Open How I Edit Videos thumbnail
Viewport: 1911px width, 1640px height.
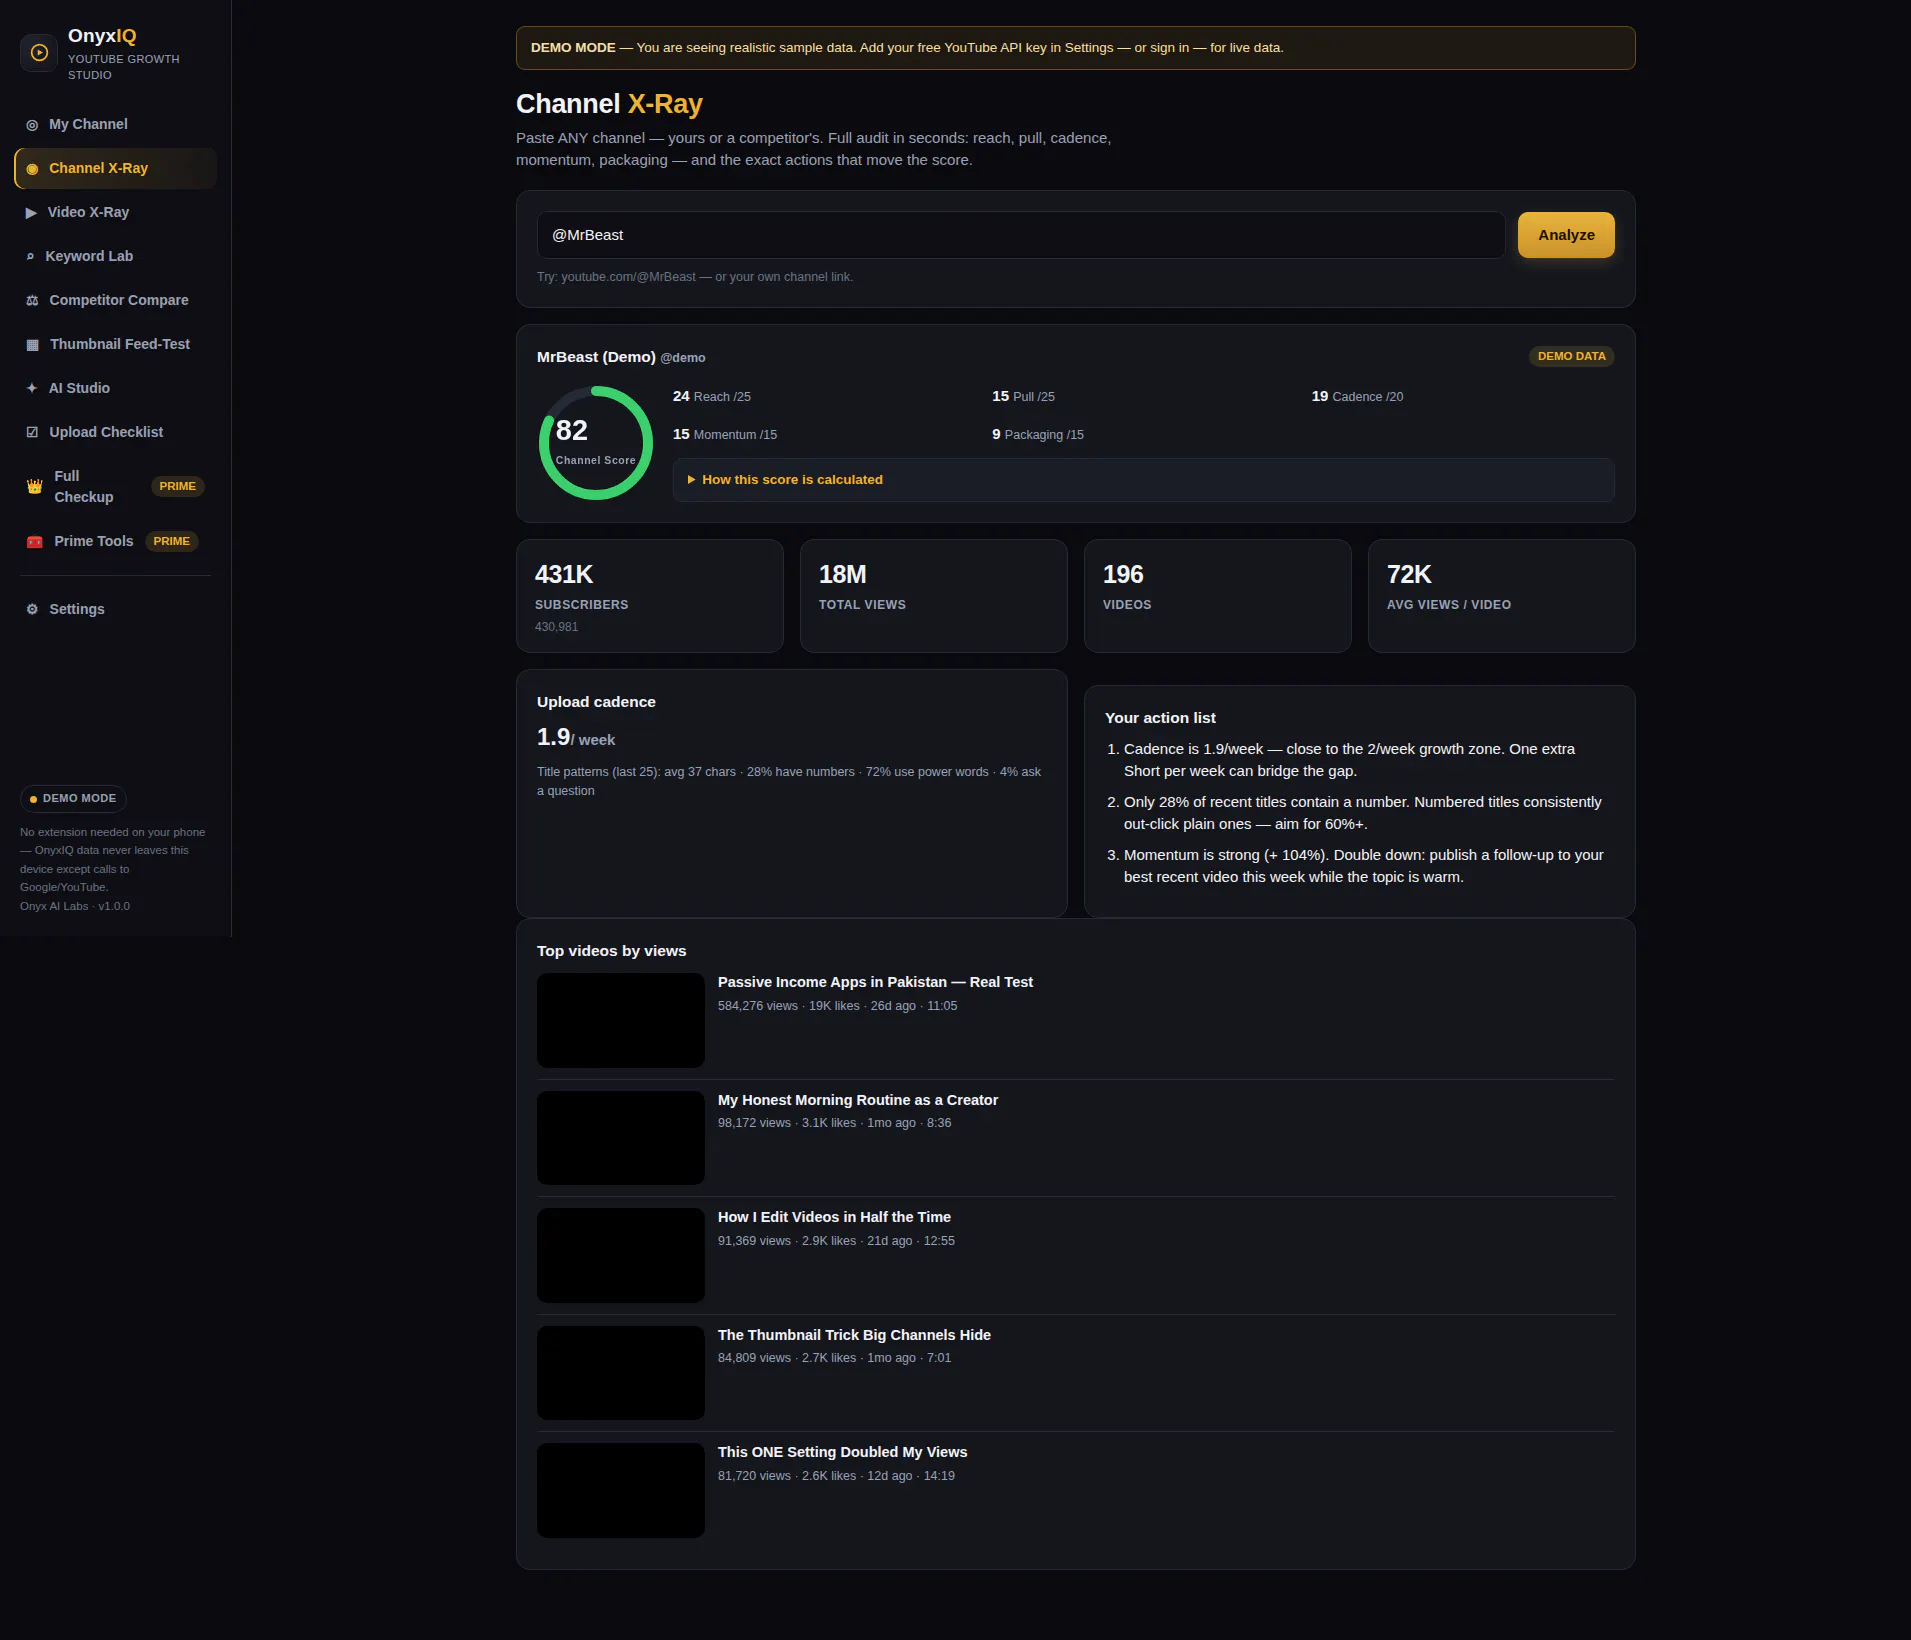click(621, 1256)
